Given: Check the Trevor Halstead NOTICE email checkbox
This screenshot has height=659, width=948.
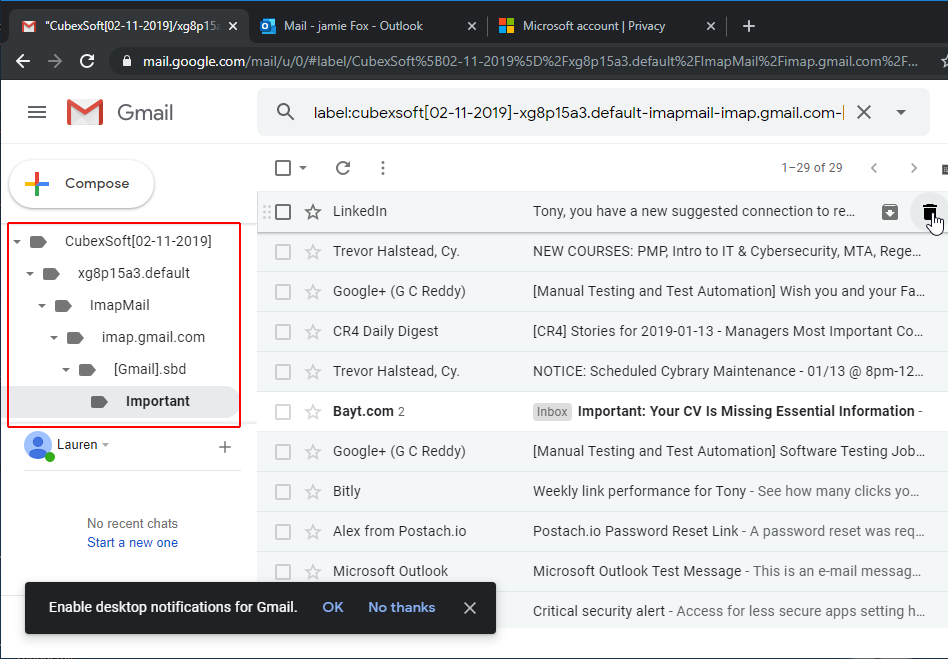Looking at the screenshot, I should [283, 371].
